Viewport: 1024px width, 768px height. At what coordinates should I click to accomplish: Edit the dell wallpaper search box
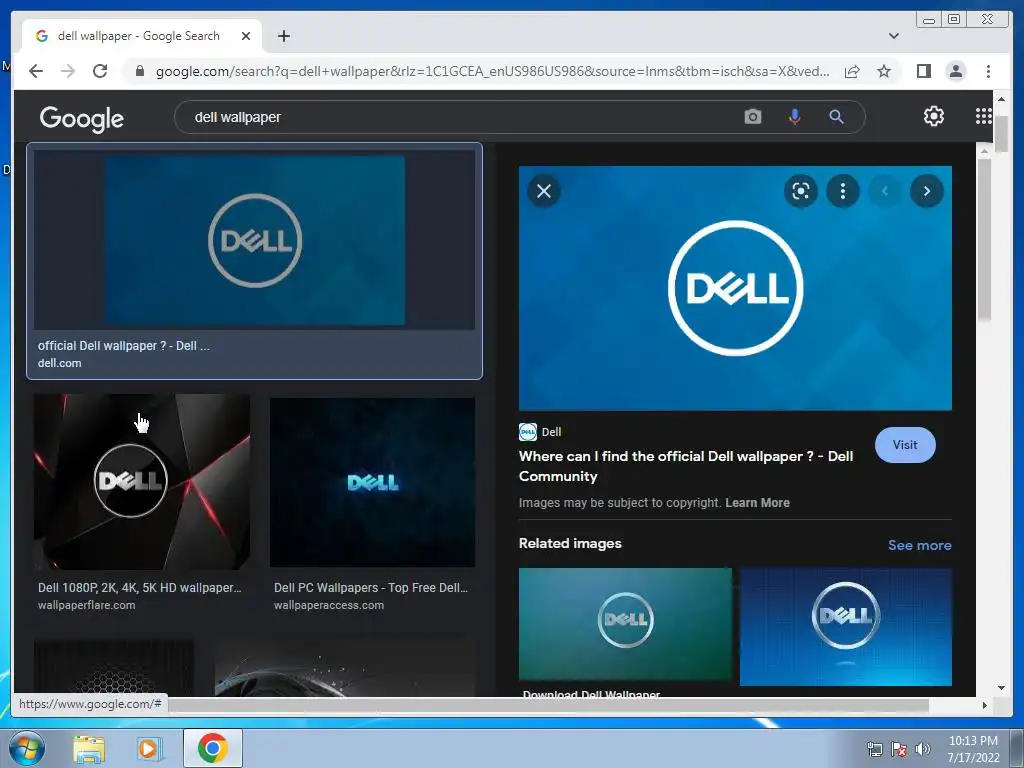[457, 117]
